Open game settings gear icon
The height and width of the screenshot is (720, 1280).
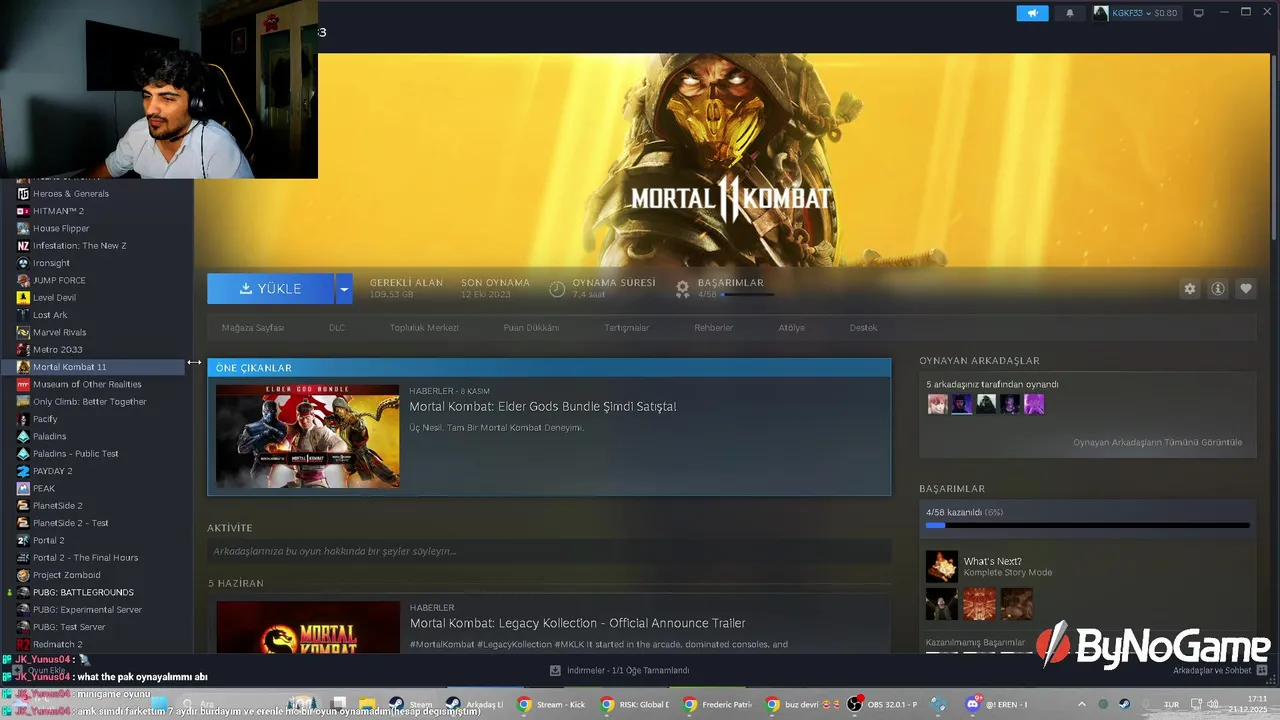pyautogui.click(x=1190, y=289)
